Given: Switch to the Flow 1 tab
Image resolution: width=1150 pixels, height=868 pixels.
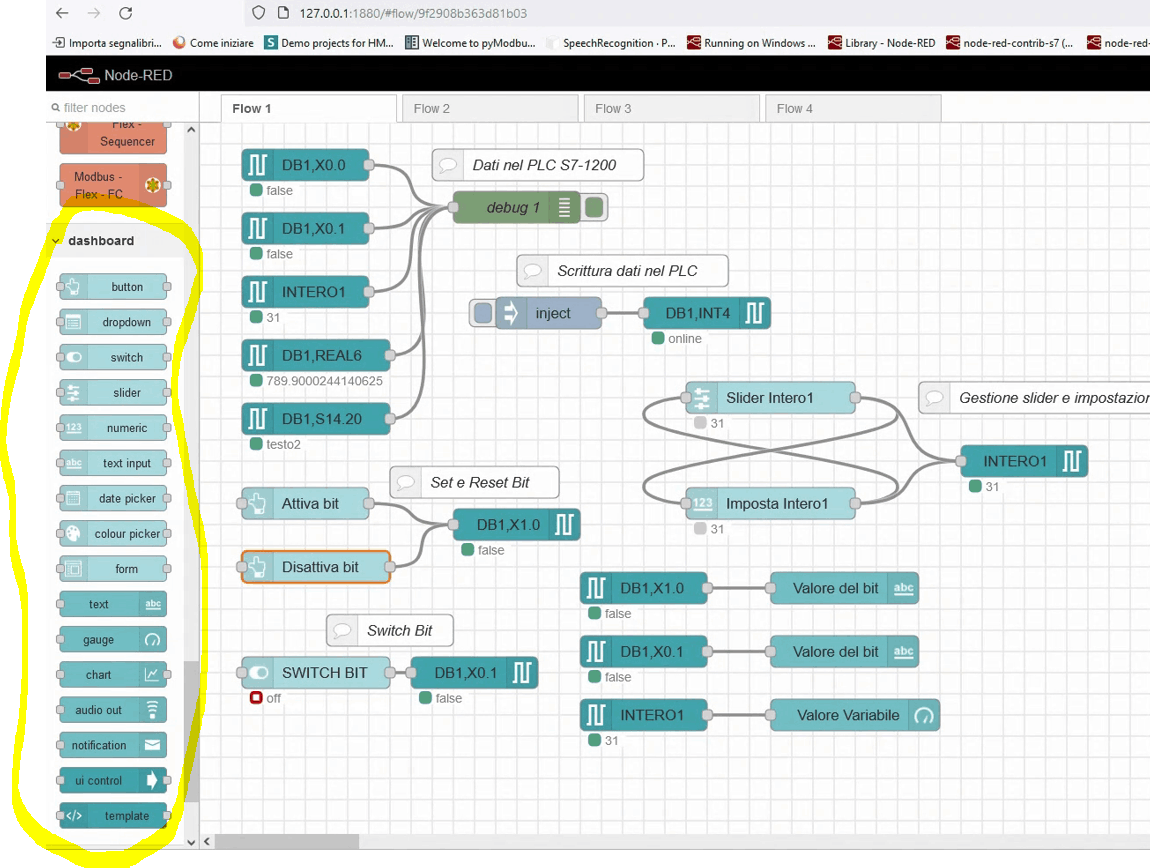Looking at the screenshot, I should [309, 109].
